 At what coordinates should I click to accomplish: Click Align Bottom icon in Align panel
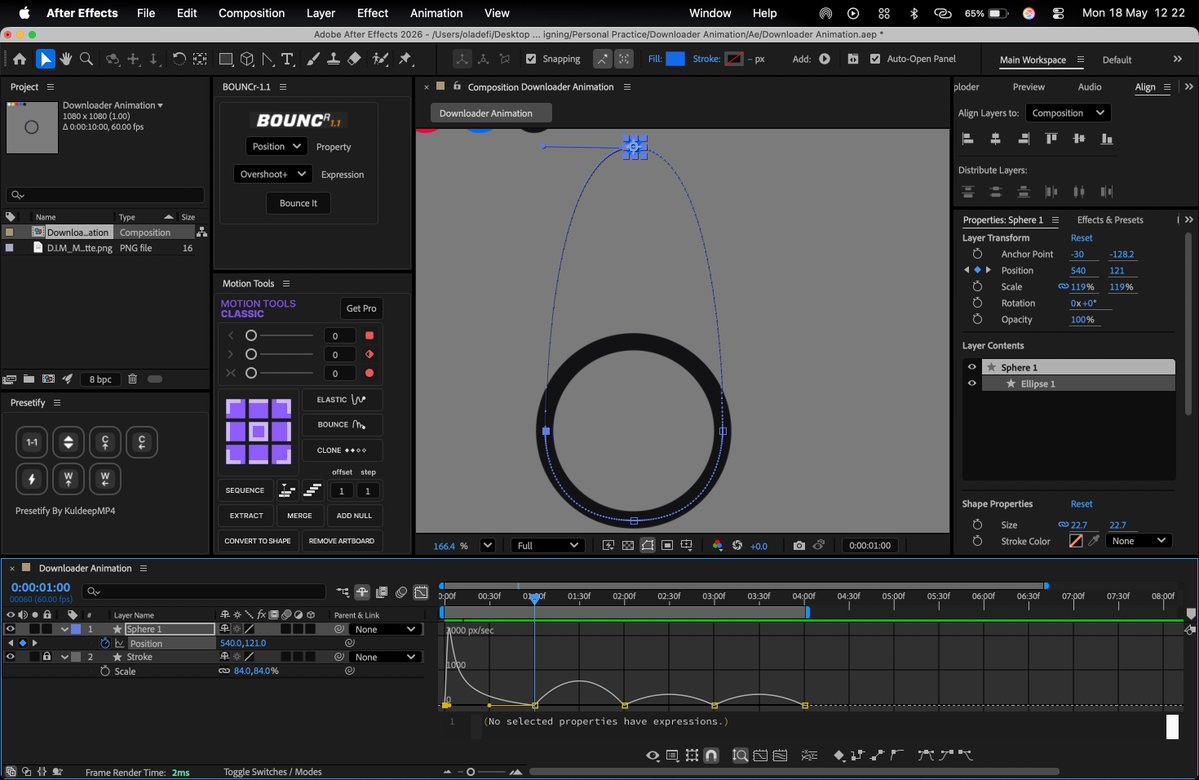[x=1106, y=138]
